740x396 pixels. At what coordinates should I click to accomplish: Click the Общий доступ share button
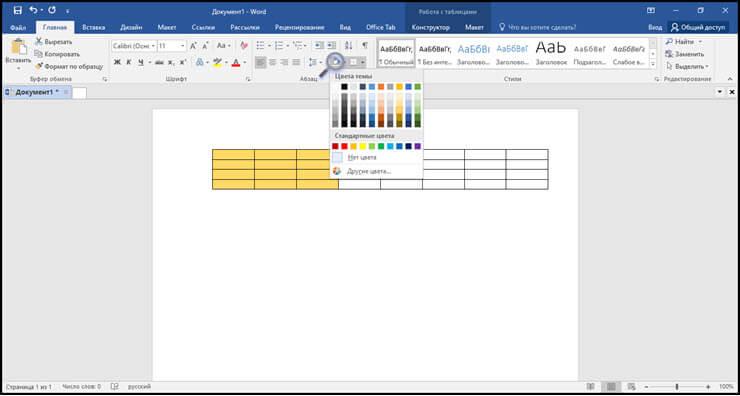698,27
